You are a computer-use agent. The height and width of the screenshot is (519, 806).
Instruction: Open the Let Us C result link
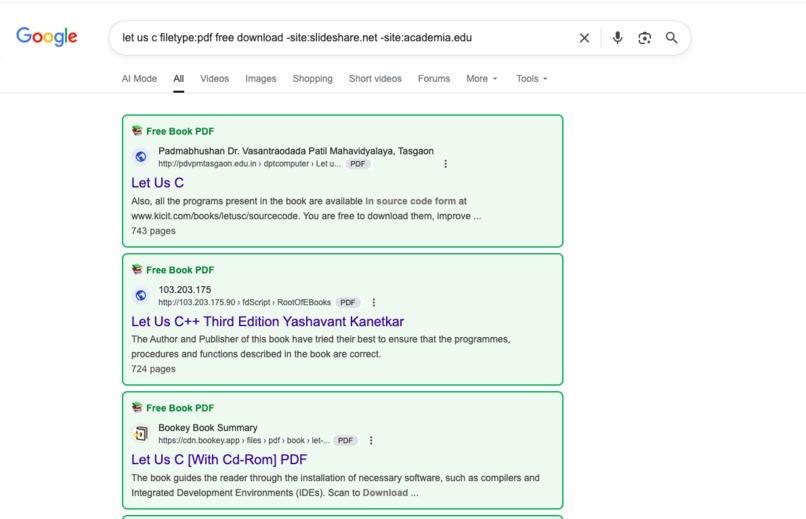click(x=157, y=183)
